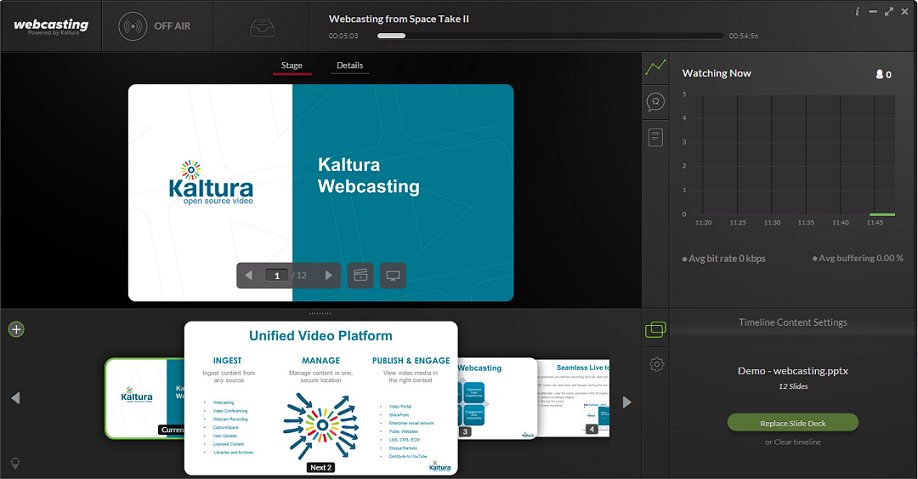
Task: Toggle full-screen with the expand arrows icon
Action: [889, 12]
